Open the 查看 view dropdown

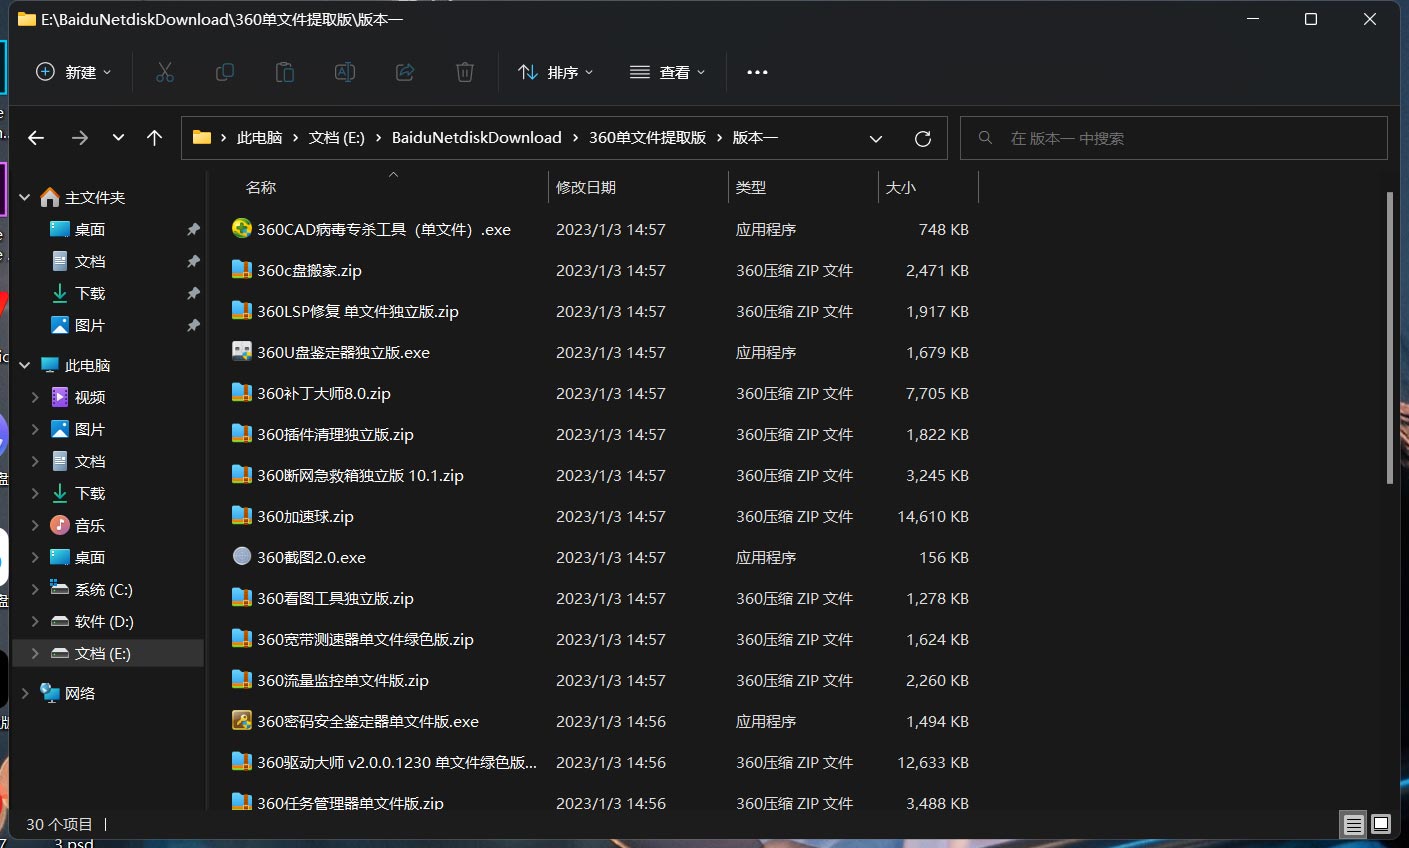coord(668,72)
